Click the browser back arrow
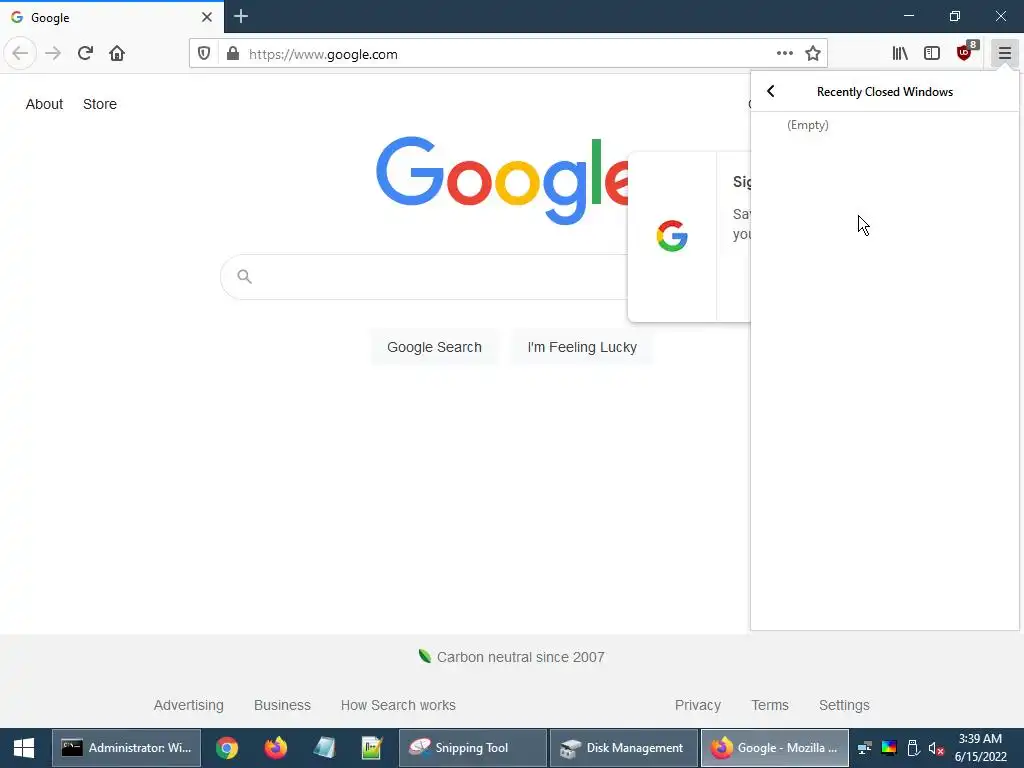1024x768 pixels. tap(20, 54)
